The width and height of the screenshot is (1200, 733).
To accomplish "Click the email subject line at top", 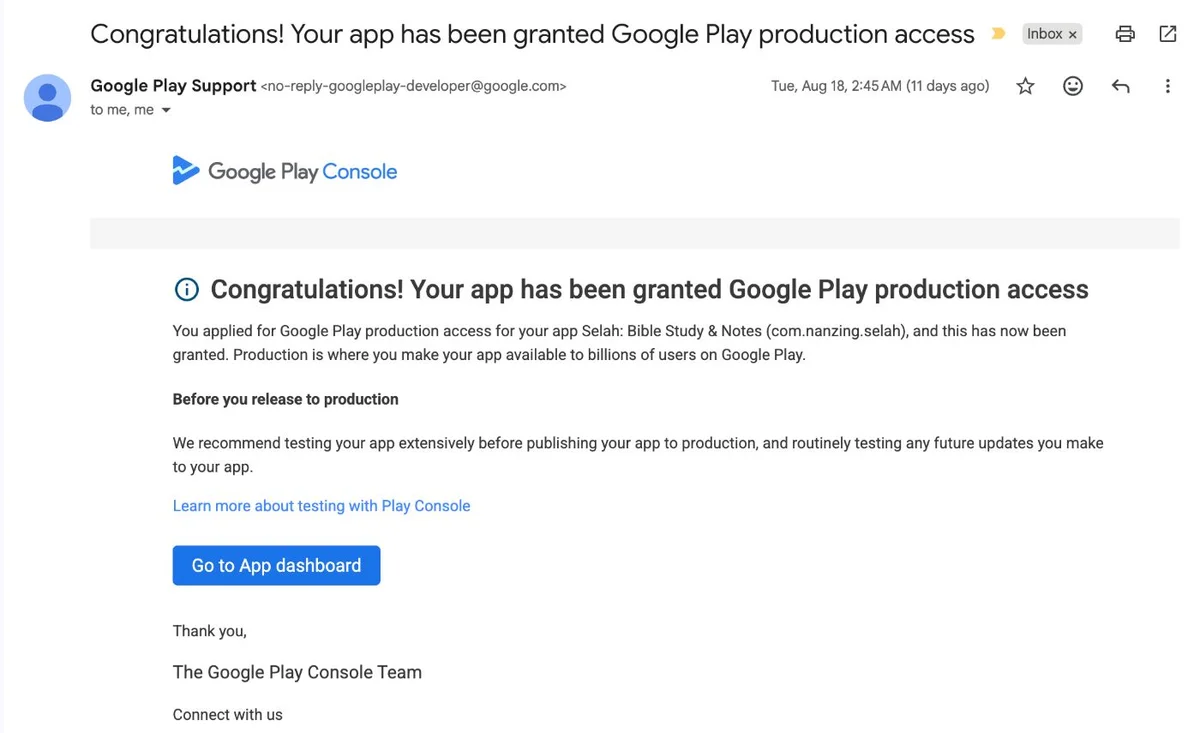I will click(x=532, y=34).
